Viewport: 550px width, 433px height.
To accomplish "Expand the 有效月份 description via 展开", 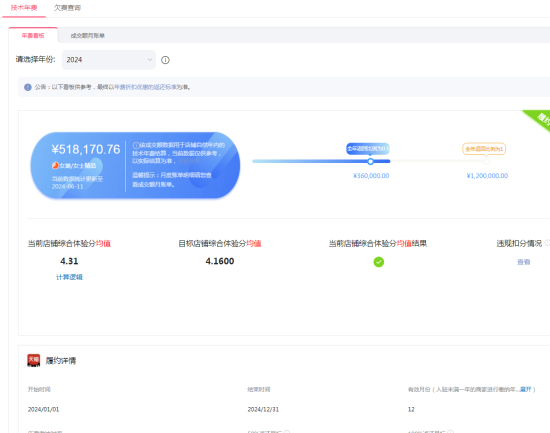I will coord(525,389).
